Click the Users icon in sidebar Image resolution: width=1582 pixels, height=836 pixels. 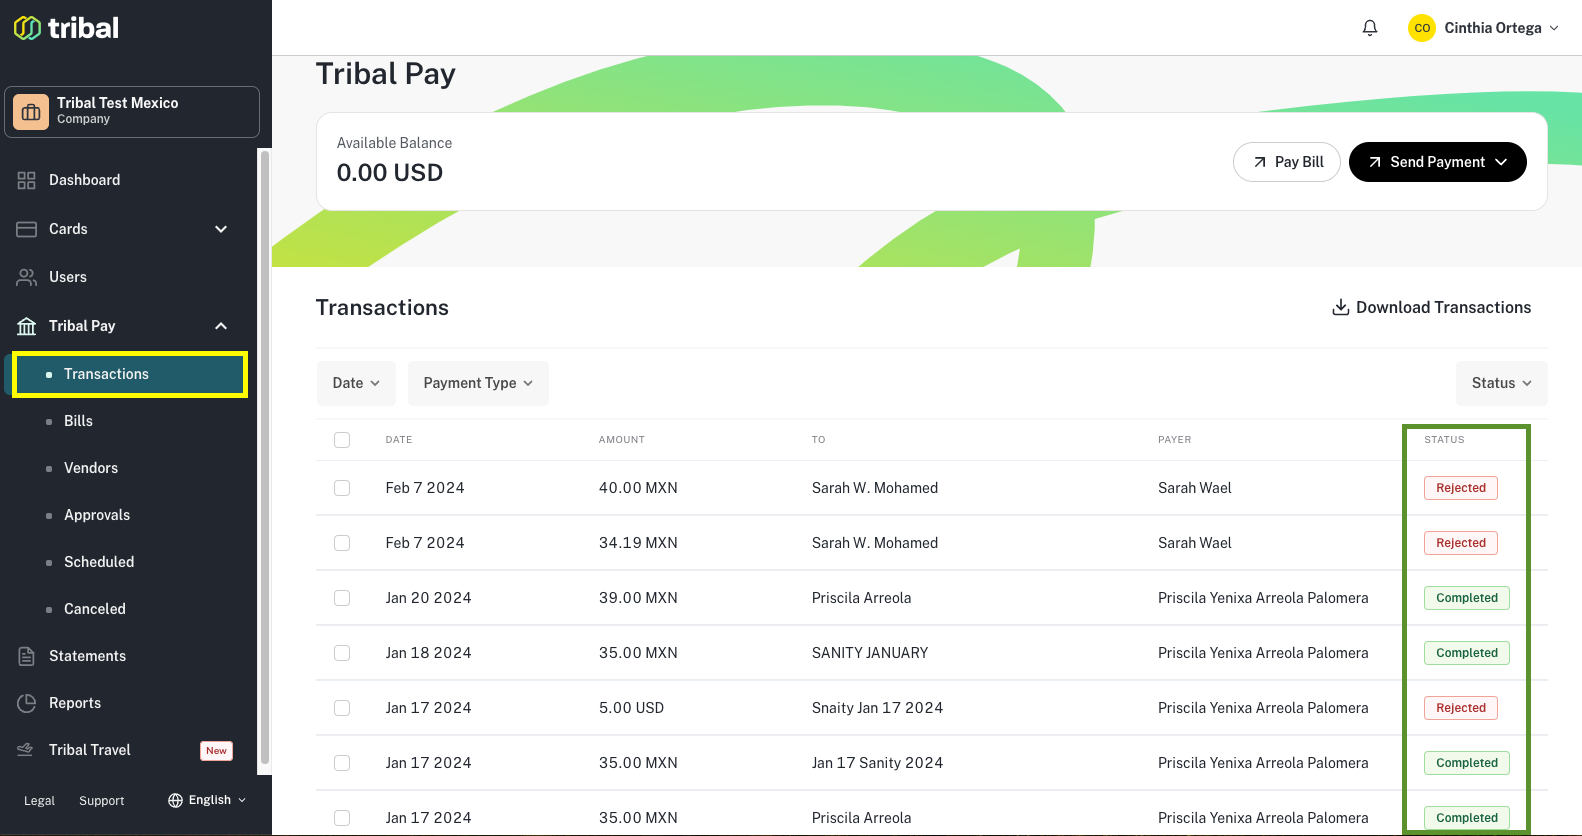pos(27,277)
